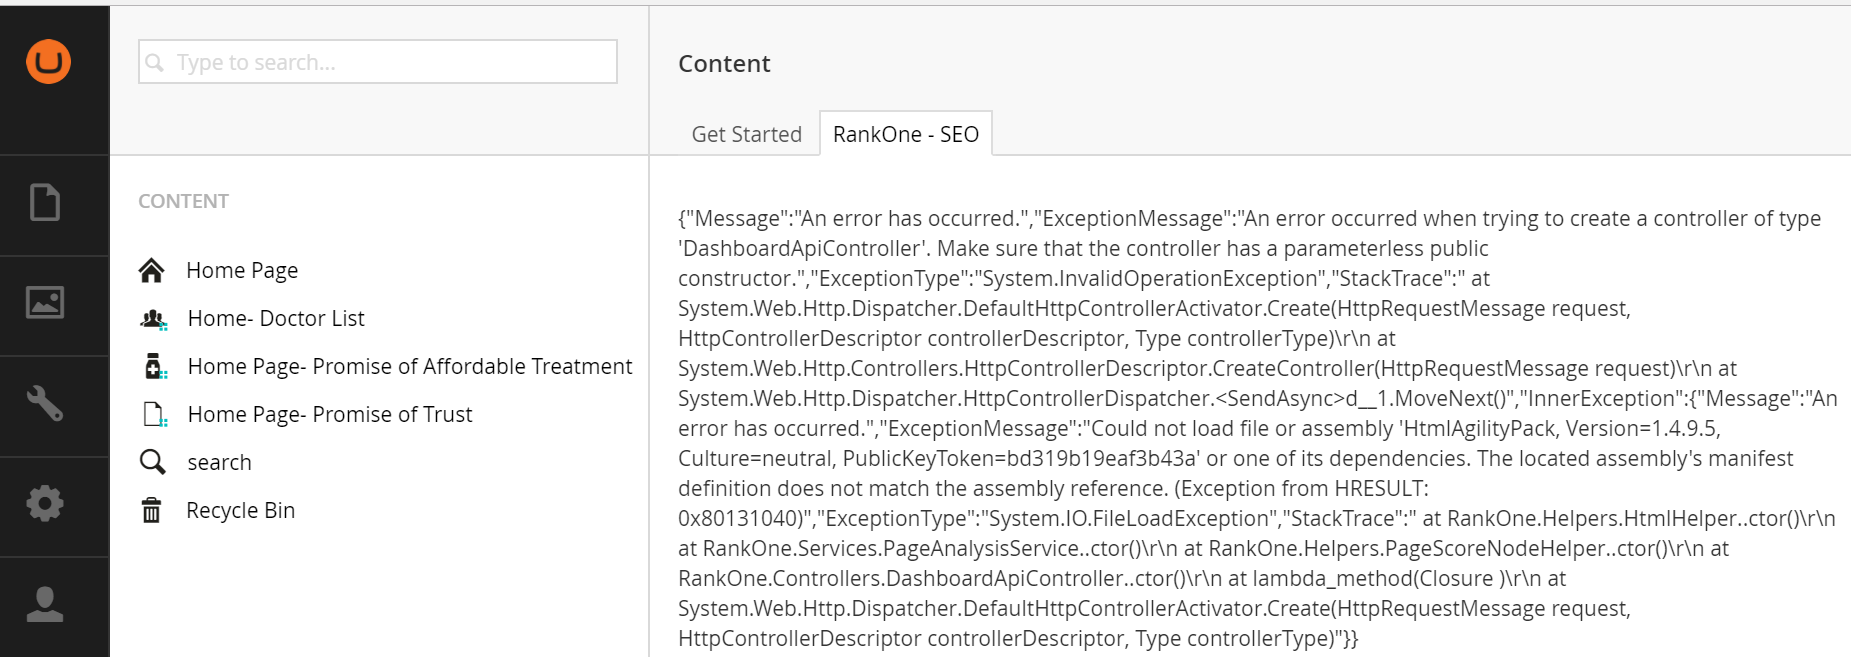Open the Recycle Bin node
Screen dimensions: 1851x657
pyautogui.click(x=240, y=510)
